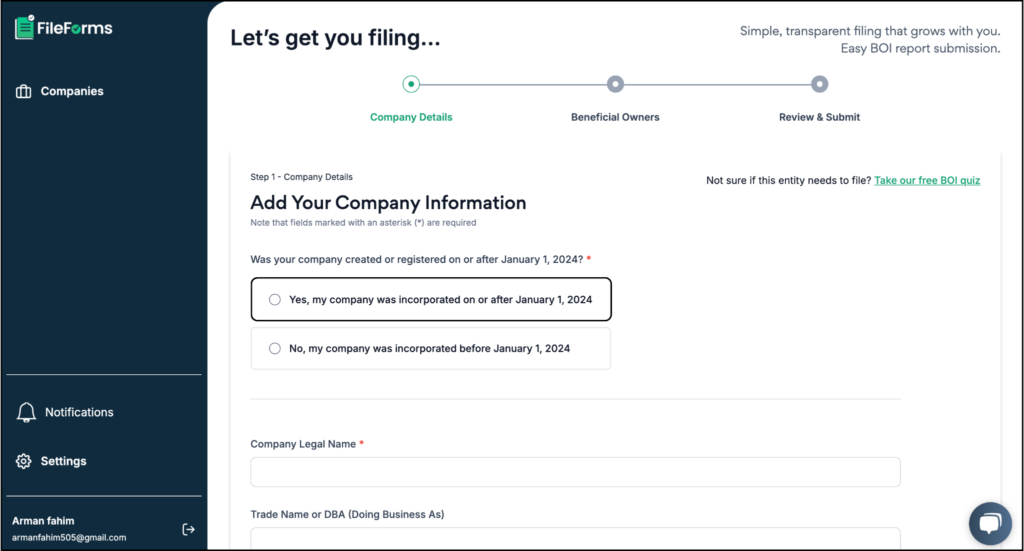Click the user name Arman fahim
The width and height of the screenshot is (1024, 551).
click(x=43, y=521)
